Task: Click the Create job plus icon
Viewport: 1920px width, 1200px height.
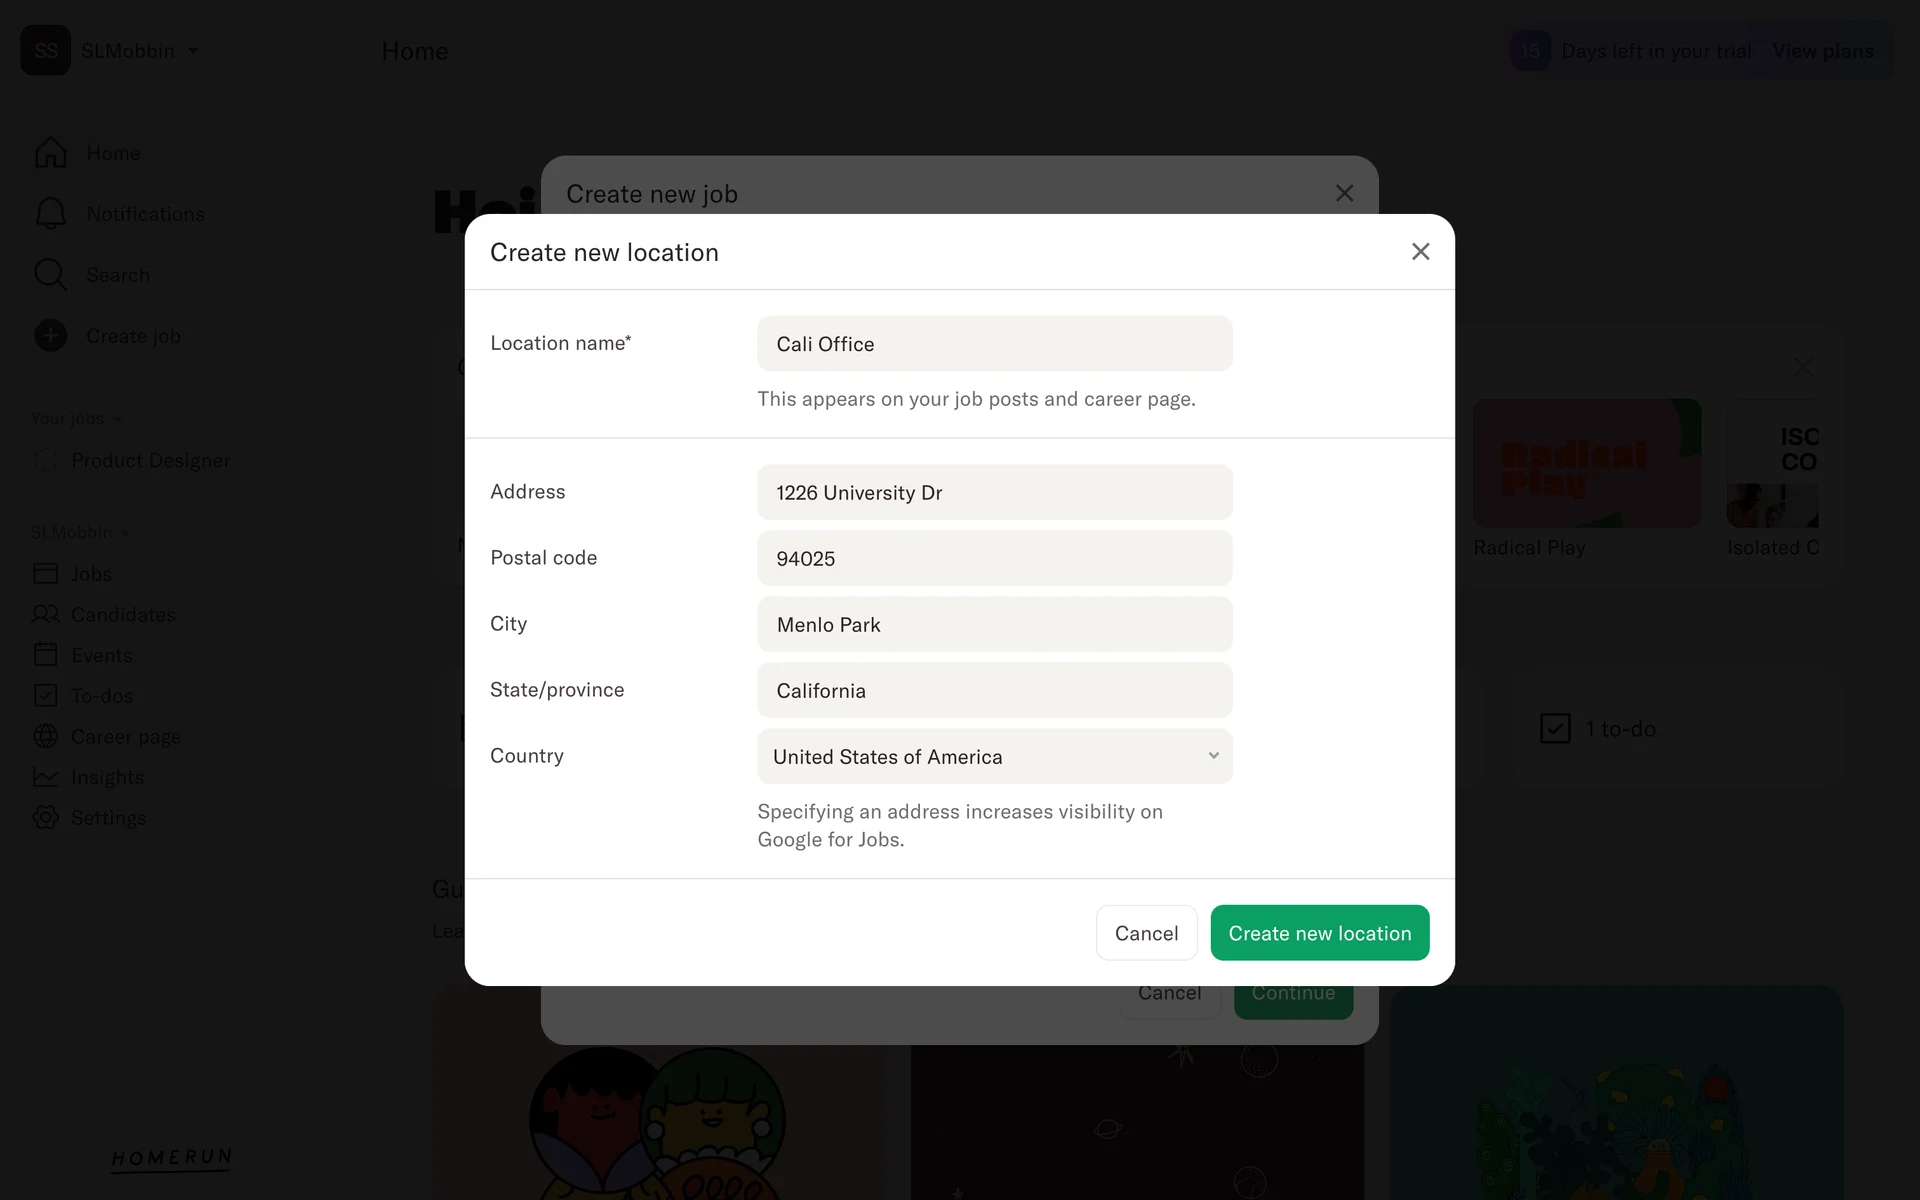Action: pos(50,336)
